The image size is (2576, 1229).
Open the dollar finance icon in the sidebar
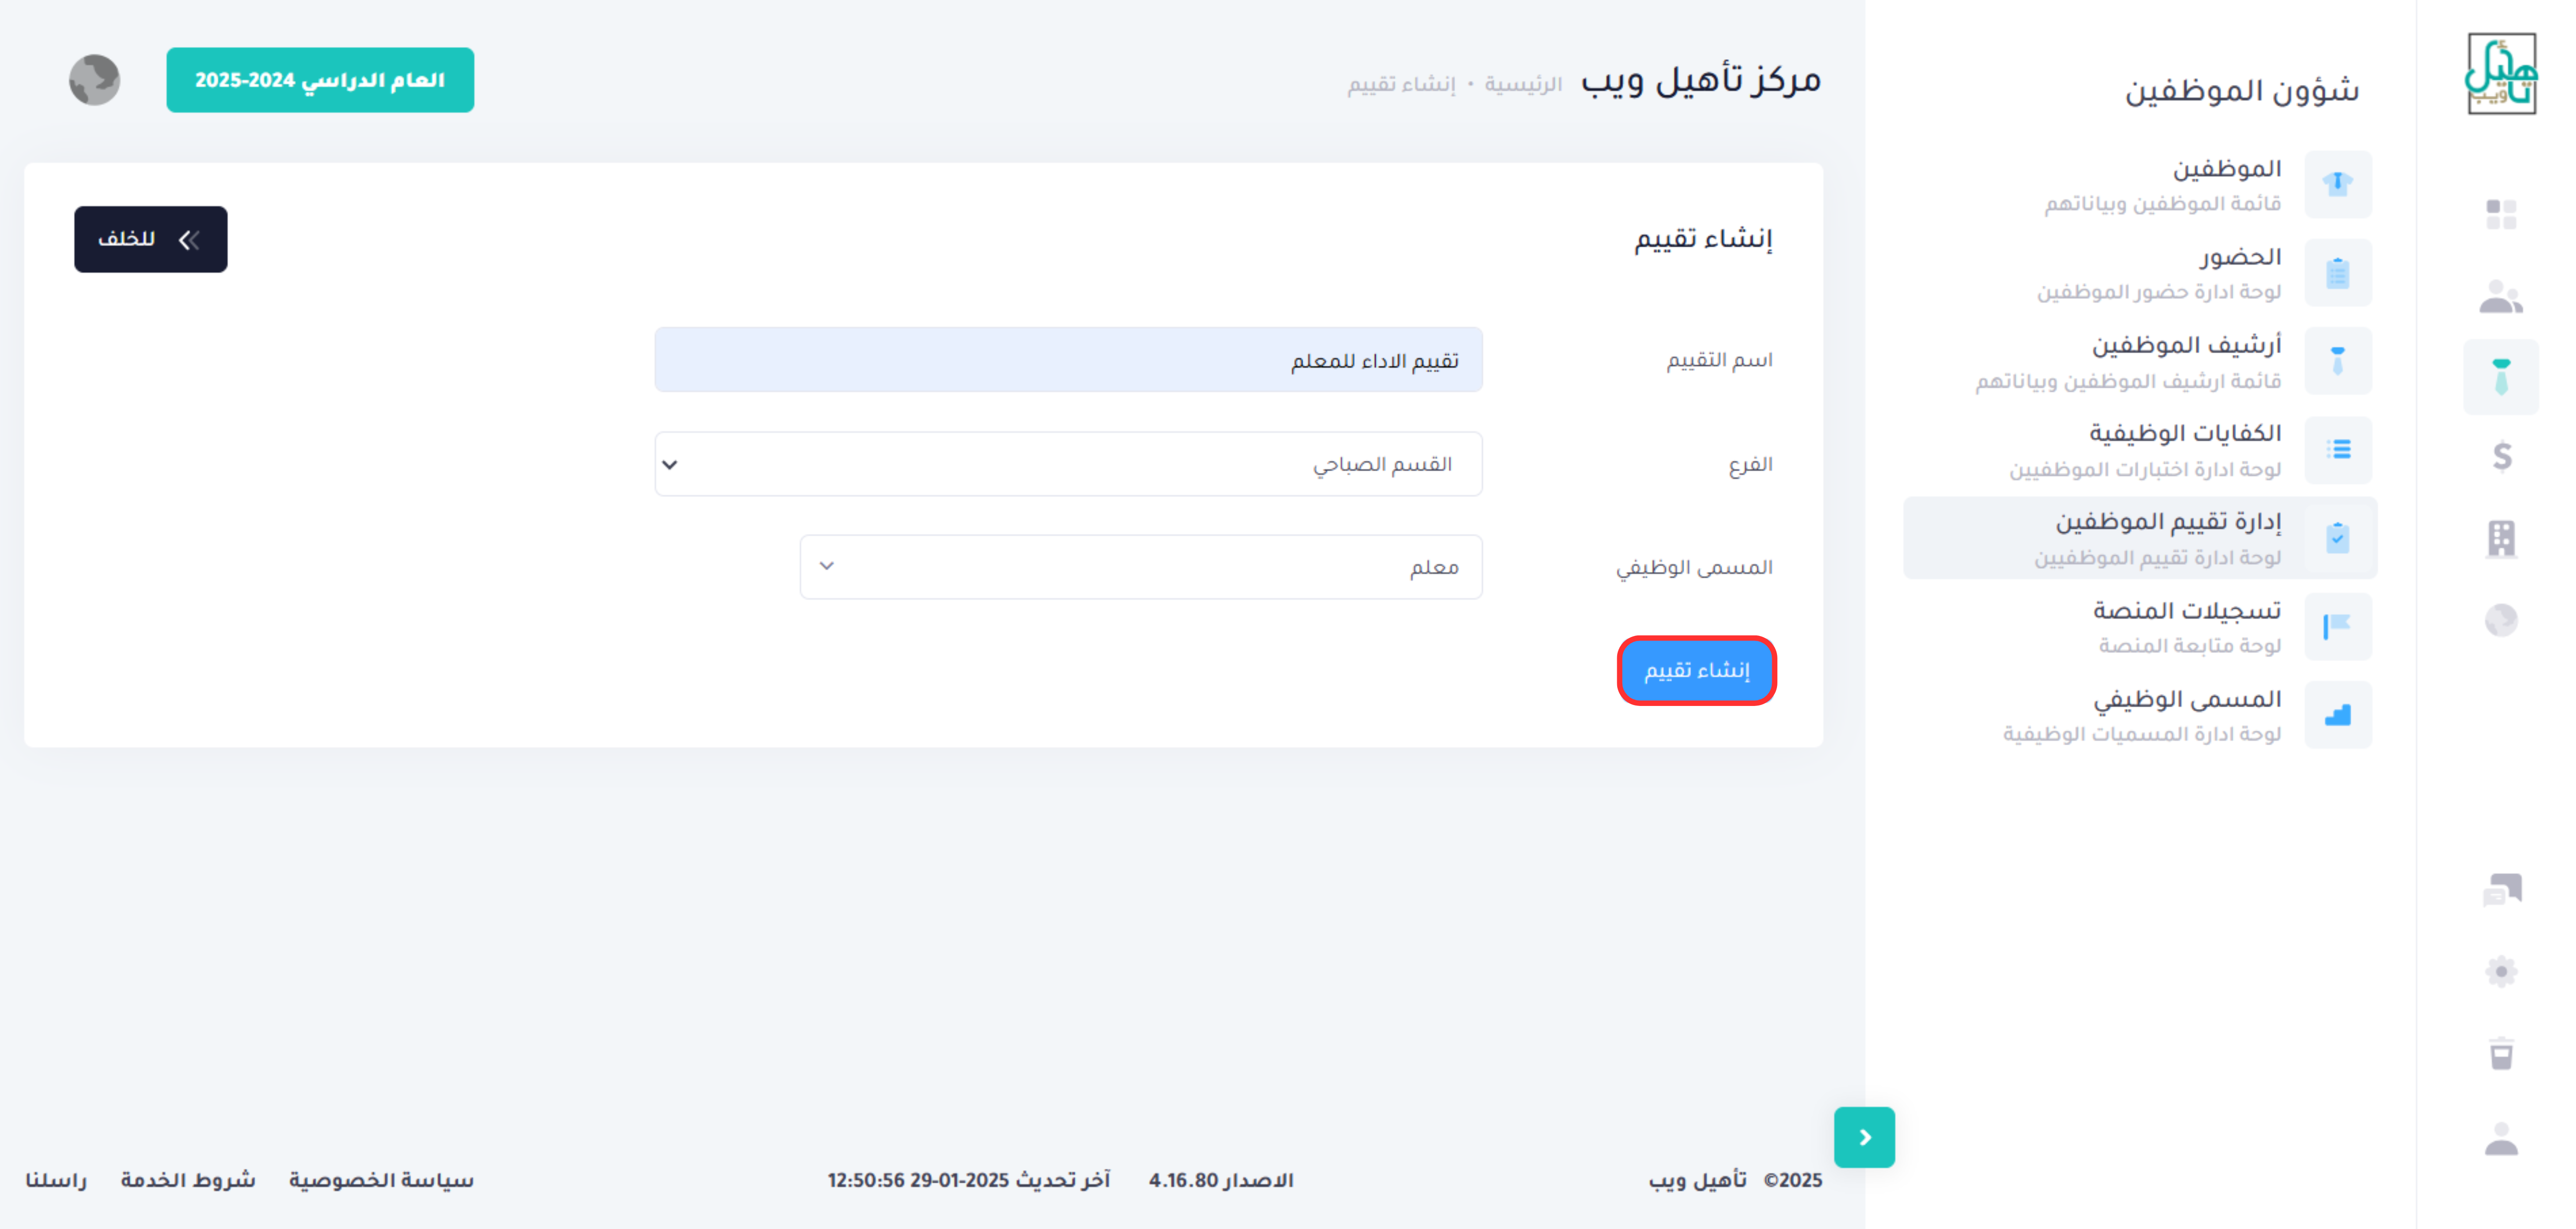[x=2501, y=457]
